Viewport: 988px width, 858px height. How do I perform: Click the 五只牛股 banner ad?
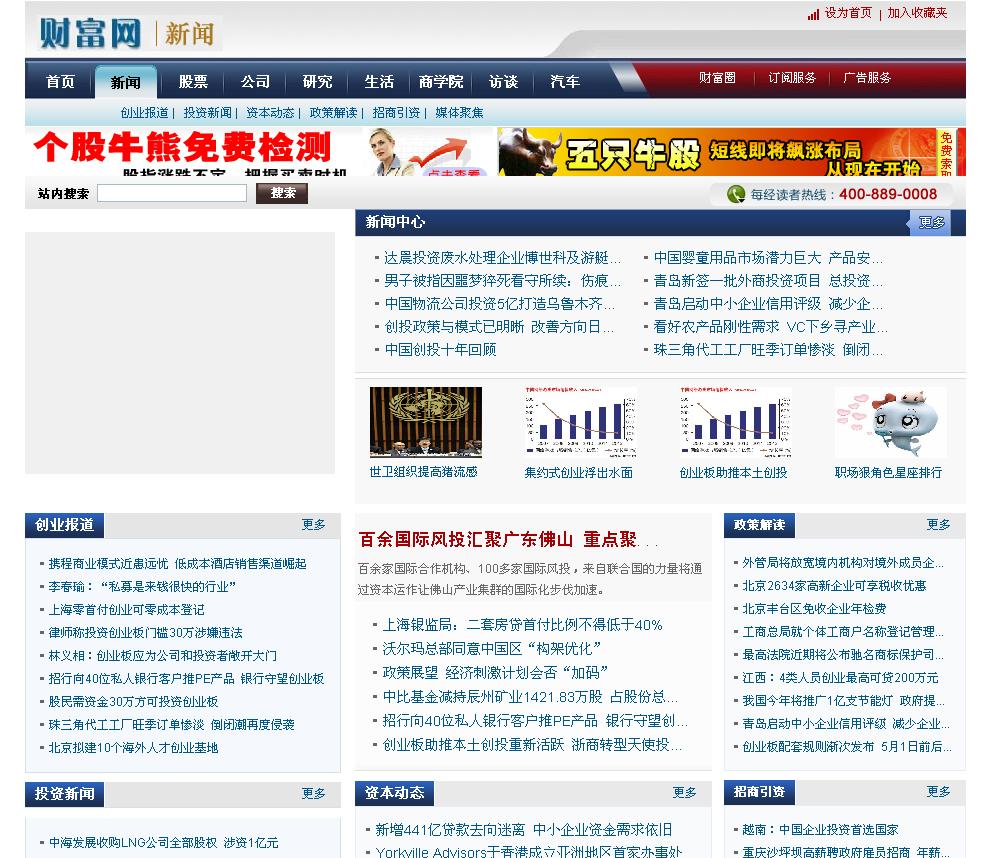(731, 151)
